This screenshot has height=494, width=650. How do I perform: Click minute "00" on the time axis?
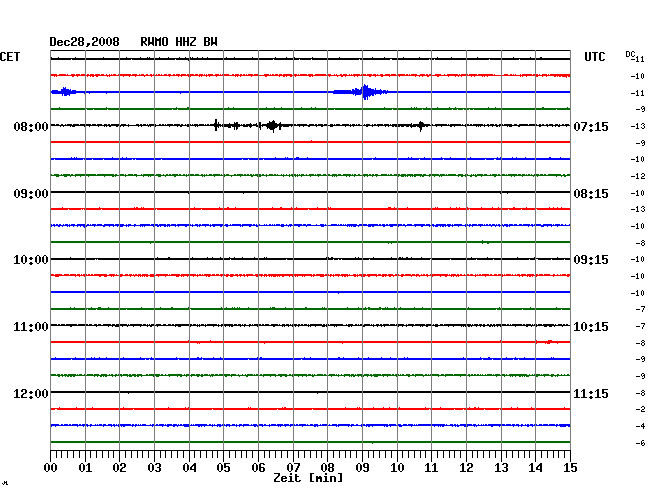click(x=51, y=468)
